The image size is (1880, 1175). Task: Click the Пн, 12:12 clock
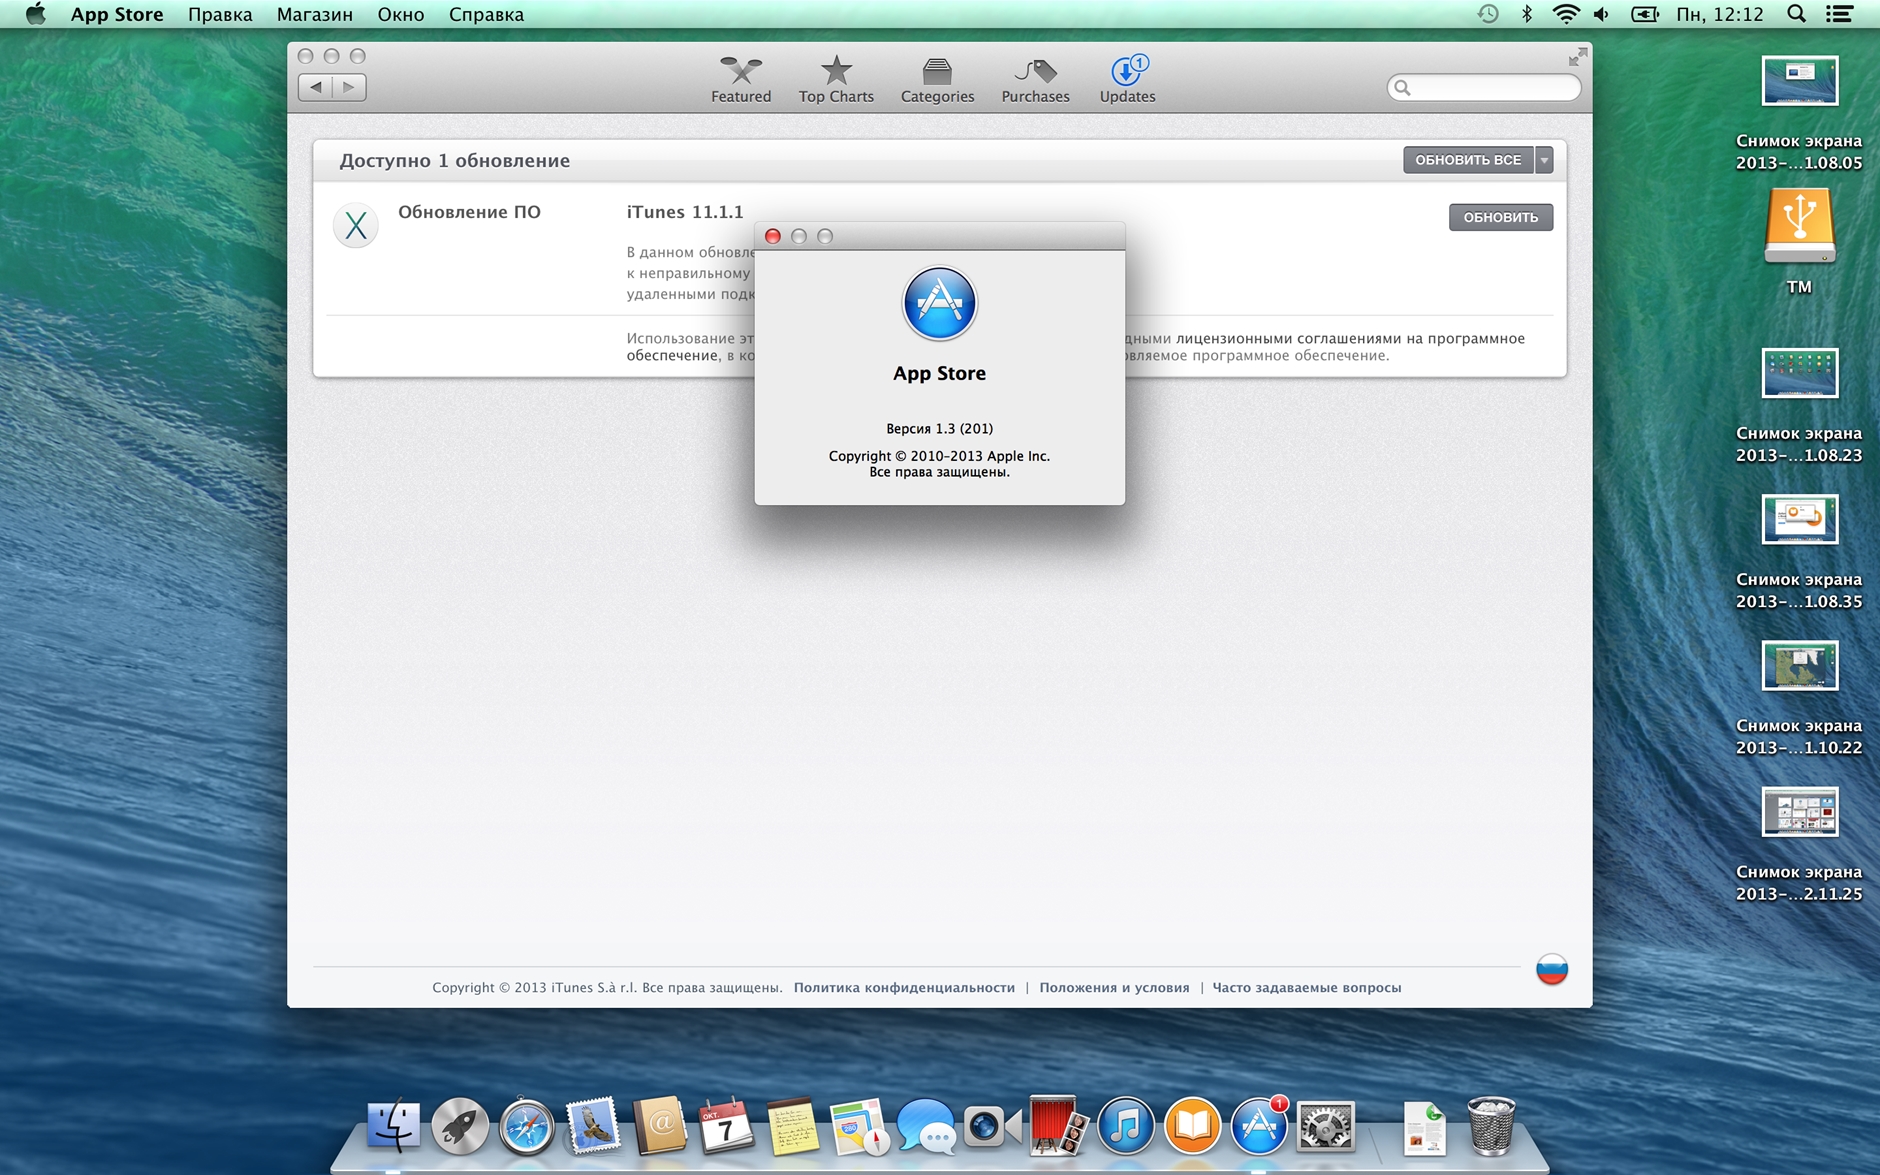coord(1720,14)
